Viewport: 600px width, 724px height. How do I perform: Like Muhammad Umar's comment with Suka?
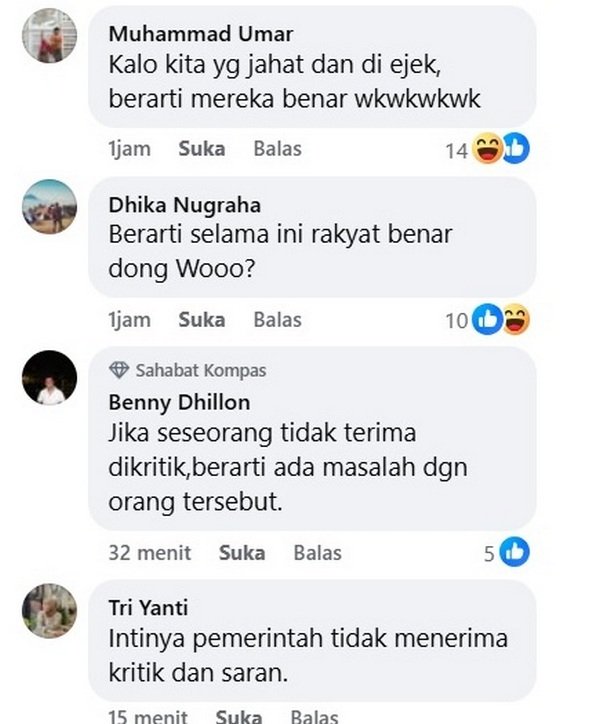[202, 149]
